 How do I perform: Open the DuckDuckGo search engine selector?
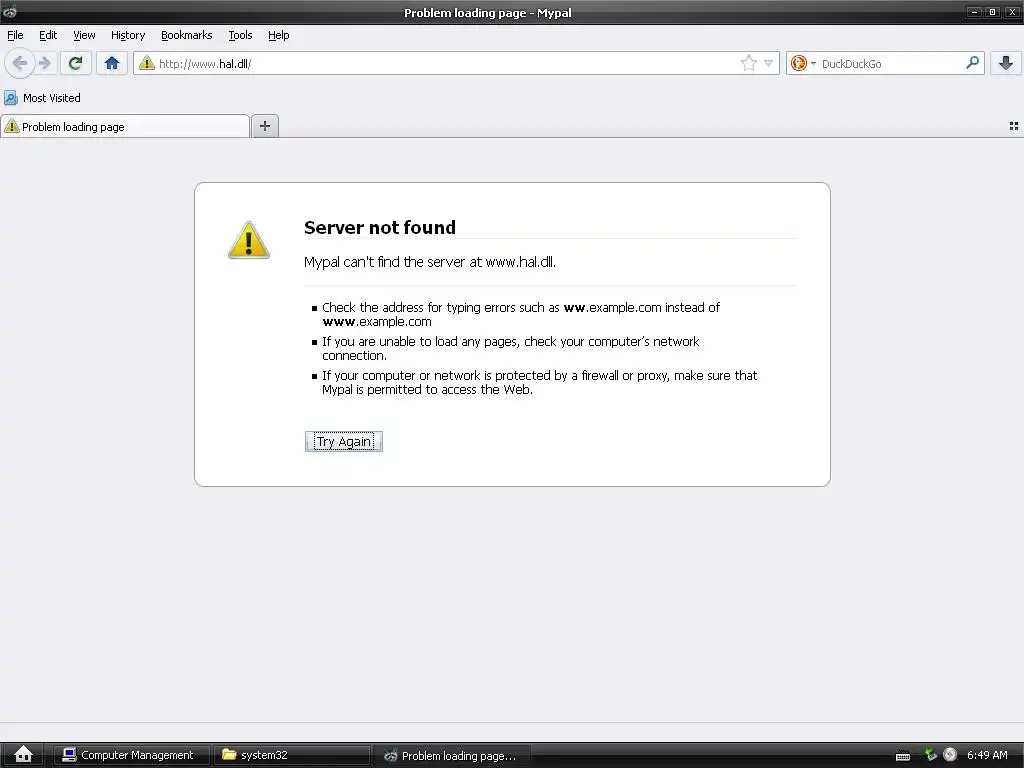click(803, 63)
